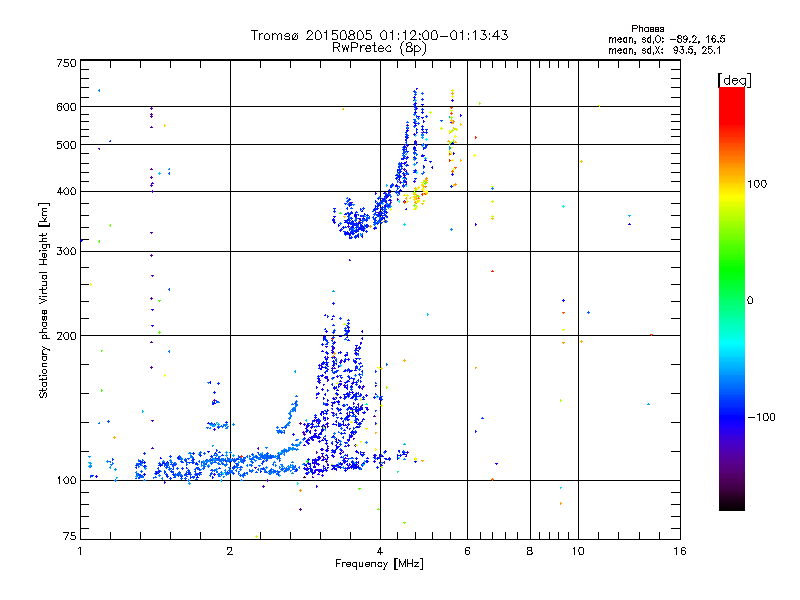This screenshot has height=600, width=800.
Task: Click the y-axis '75' tick label
Action: point(70,536)
